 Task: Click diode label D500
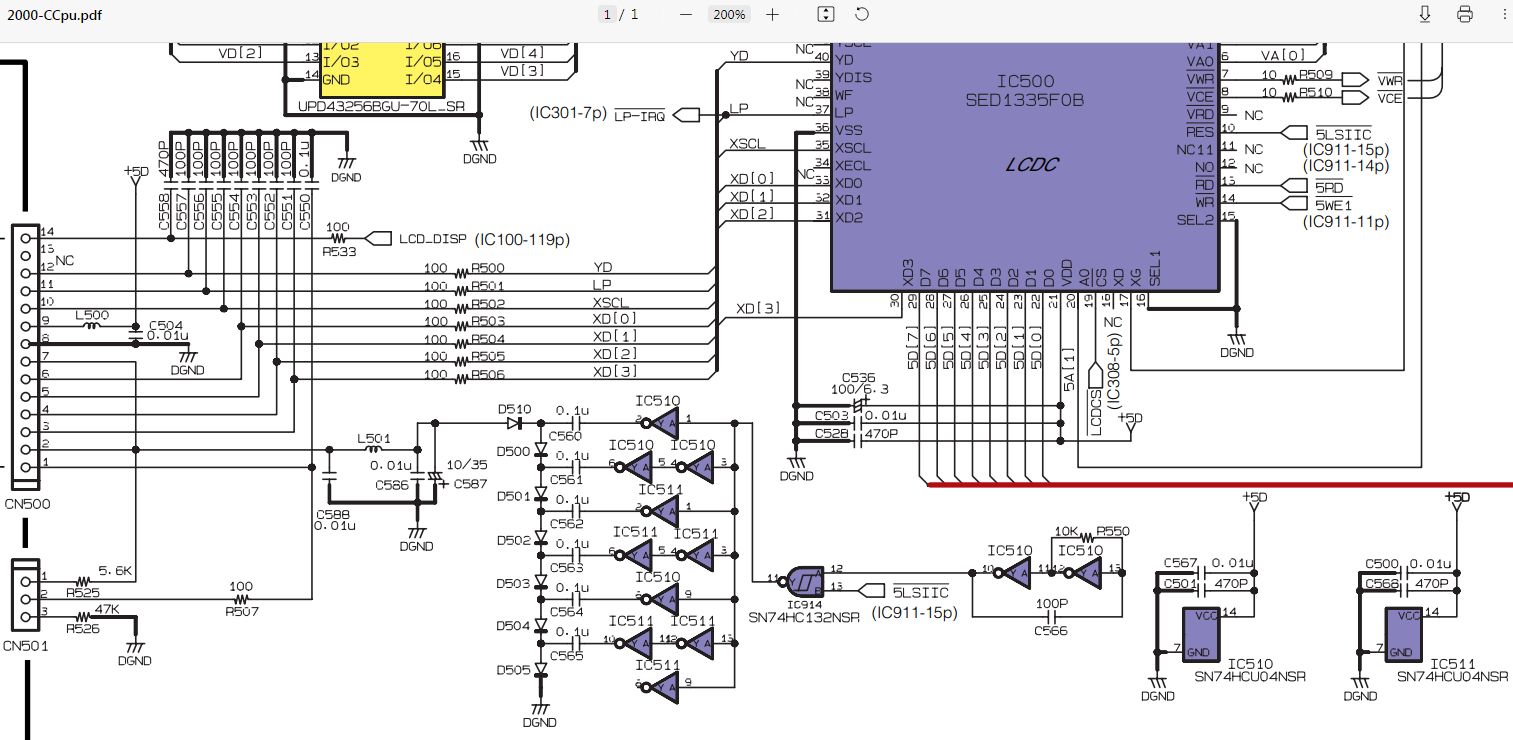coord(514,452)
